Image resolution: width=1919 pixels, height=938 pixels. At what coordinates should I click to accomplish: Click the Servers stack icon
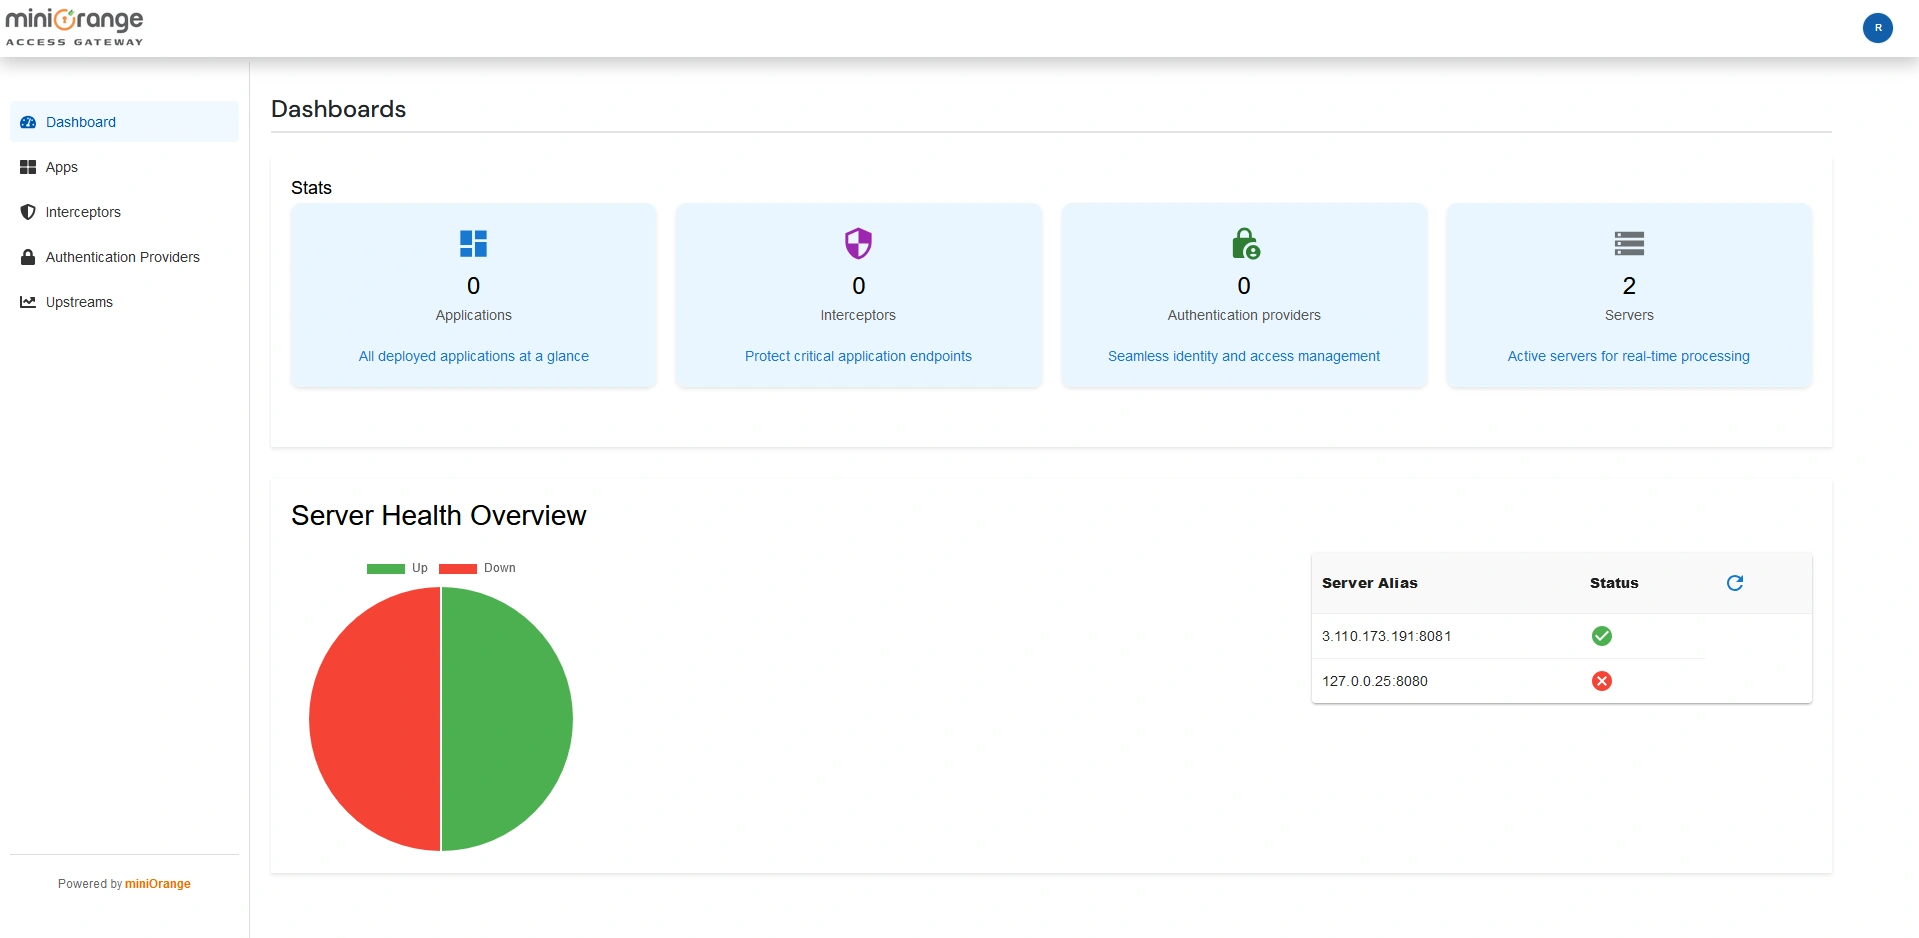(x=1629, y=243)
